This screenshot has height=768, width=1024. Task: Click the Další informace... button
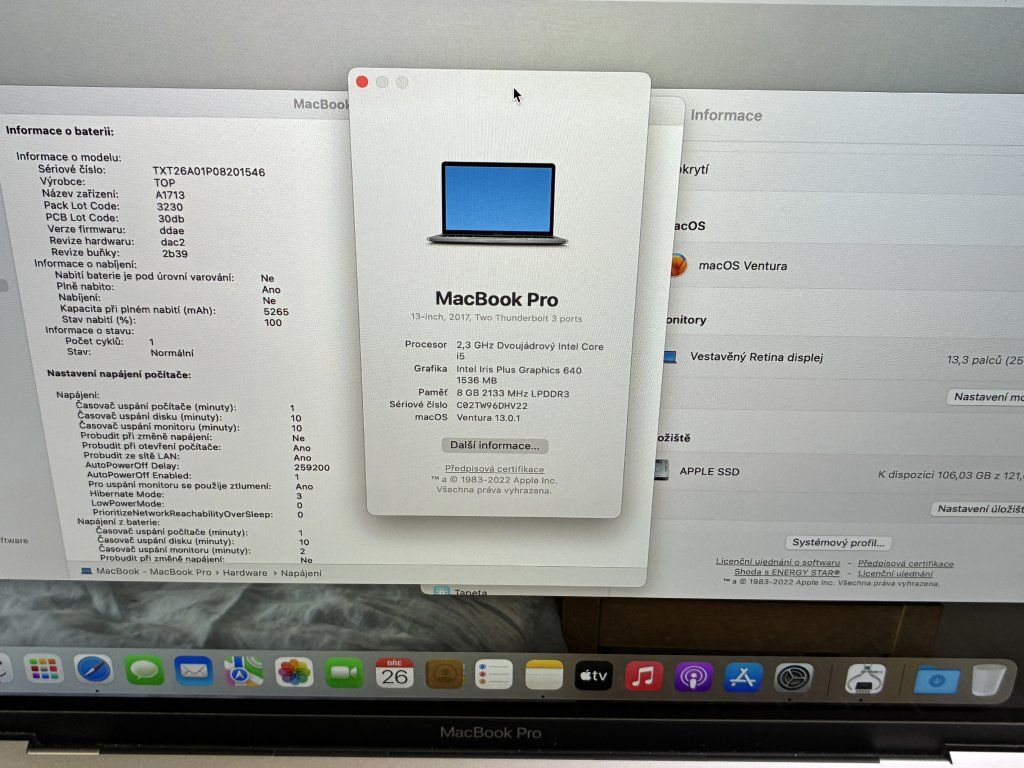[494, 445]
